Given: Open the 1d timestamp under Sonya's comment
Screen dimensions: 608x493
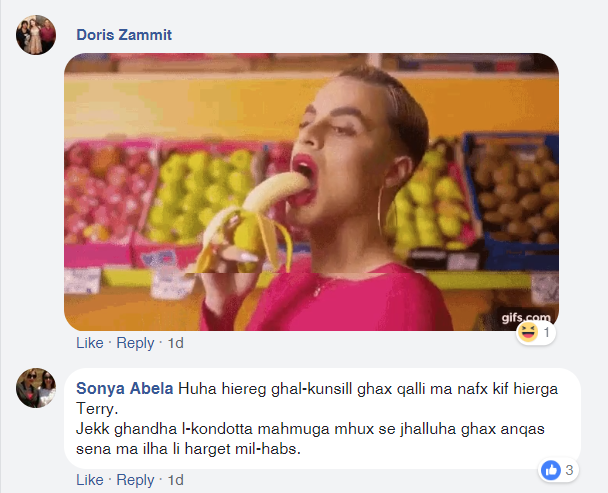Looking at the screenshot, I should tap(175, 481).
